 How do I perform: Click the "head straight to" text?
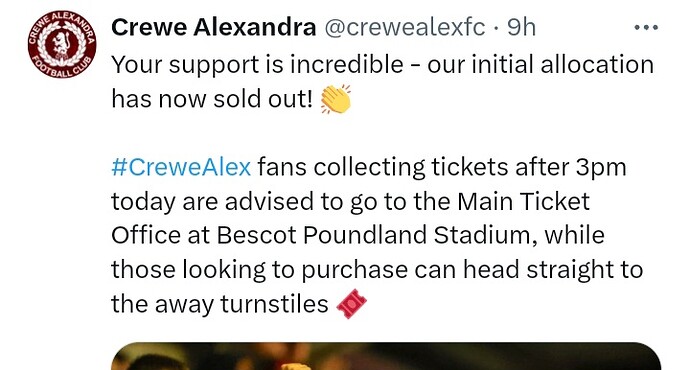click(x=553, y=270)
